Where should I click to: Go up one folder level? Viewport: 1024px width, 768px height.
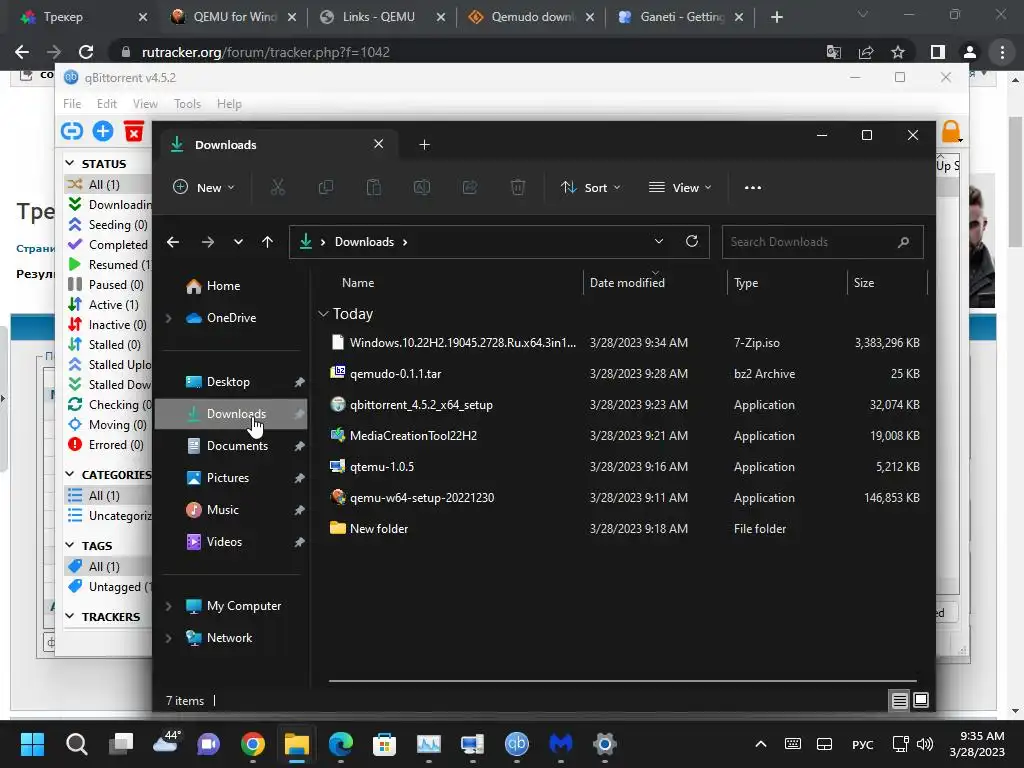coord(267,242)
